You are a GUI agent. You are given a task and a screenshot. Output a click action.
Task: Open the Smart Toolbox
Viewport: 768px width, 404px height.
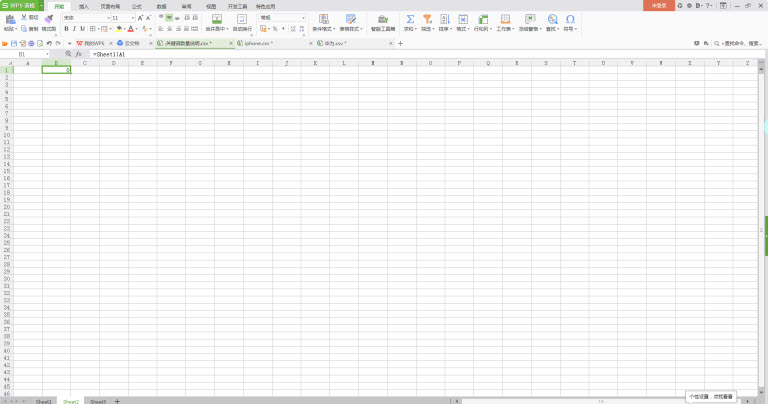coord(383,23)
